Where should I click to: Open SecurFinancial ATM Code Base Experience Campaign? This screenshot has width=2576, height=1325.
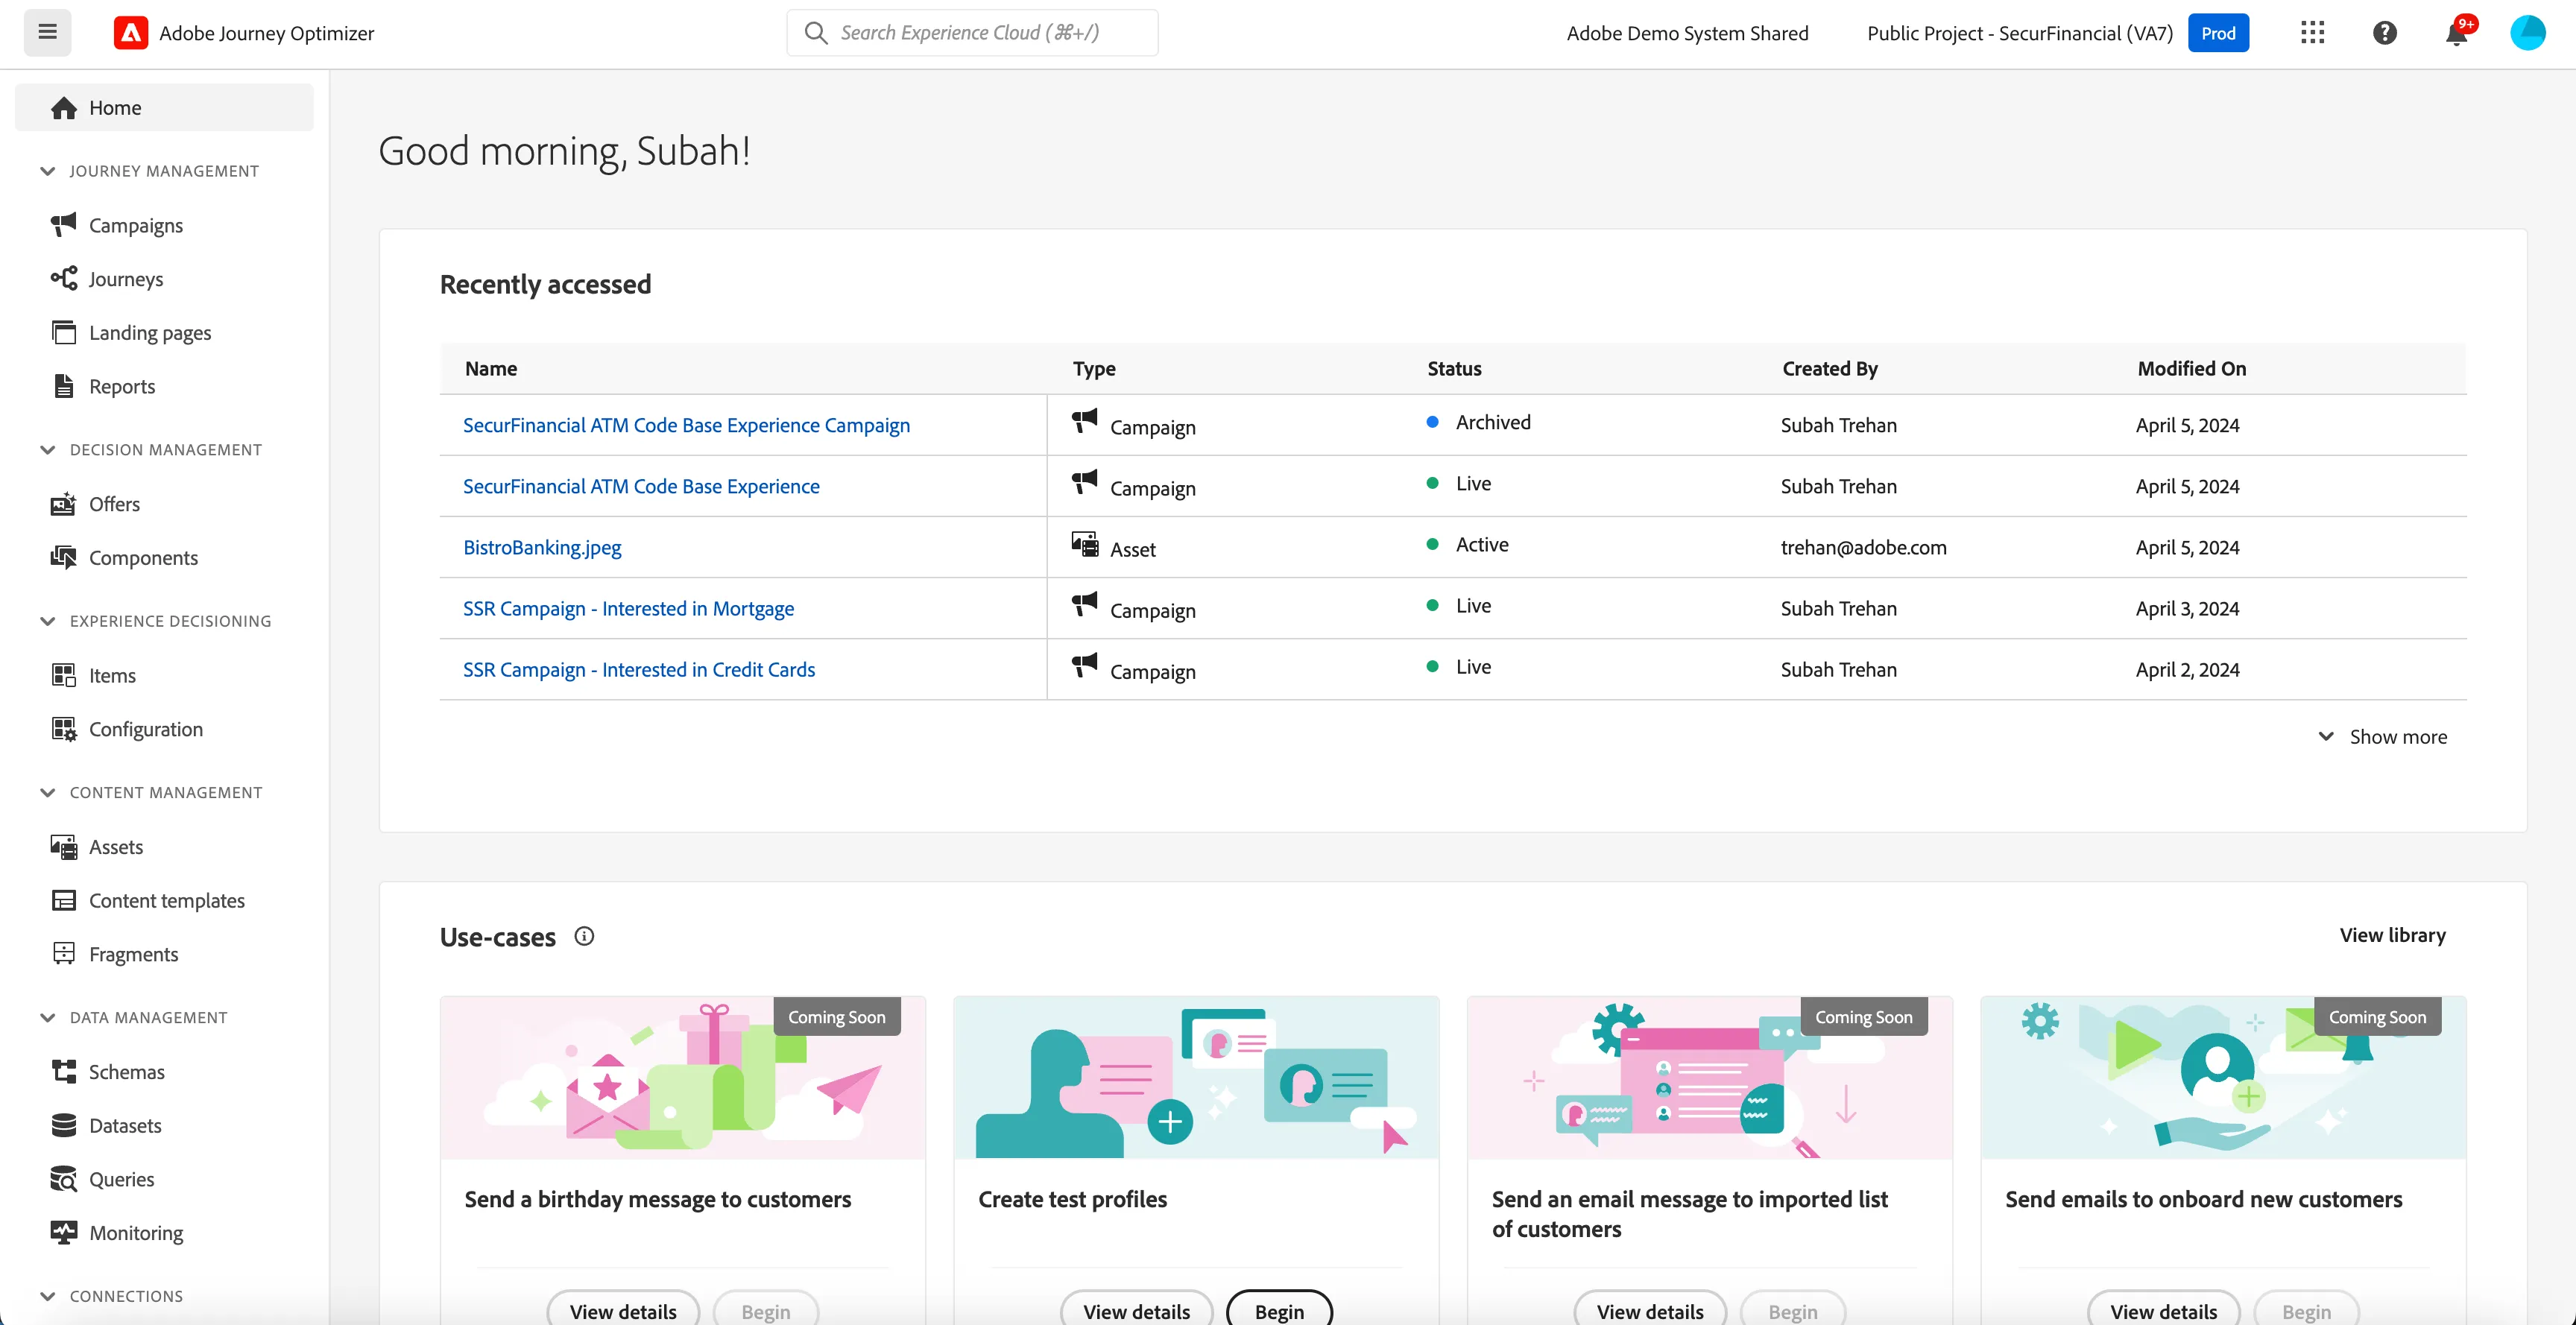coord(686,425)
